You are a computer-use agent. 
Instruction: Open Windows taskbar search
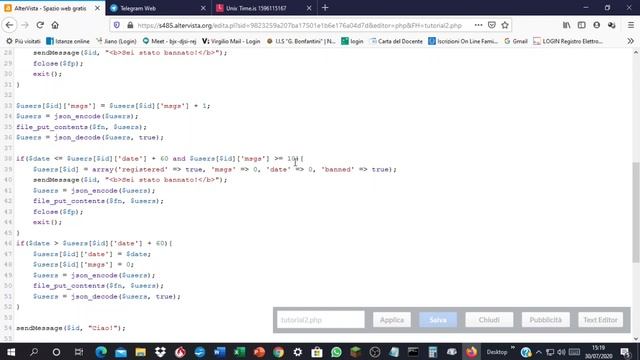pyautogui.click(x=34, y=352)
